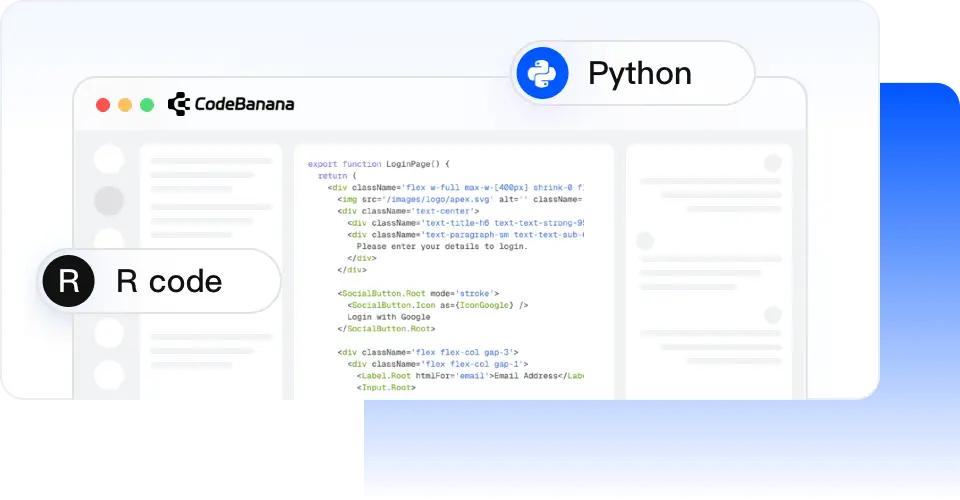The image size is (960, 500).
Task: Click the '<Input.Root>' code line
Action: click(386, 387)
